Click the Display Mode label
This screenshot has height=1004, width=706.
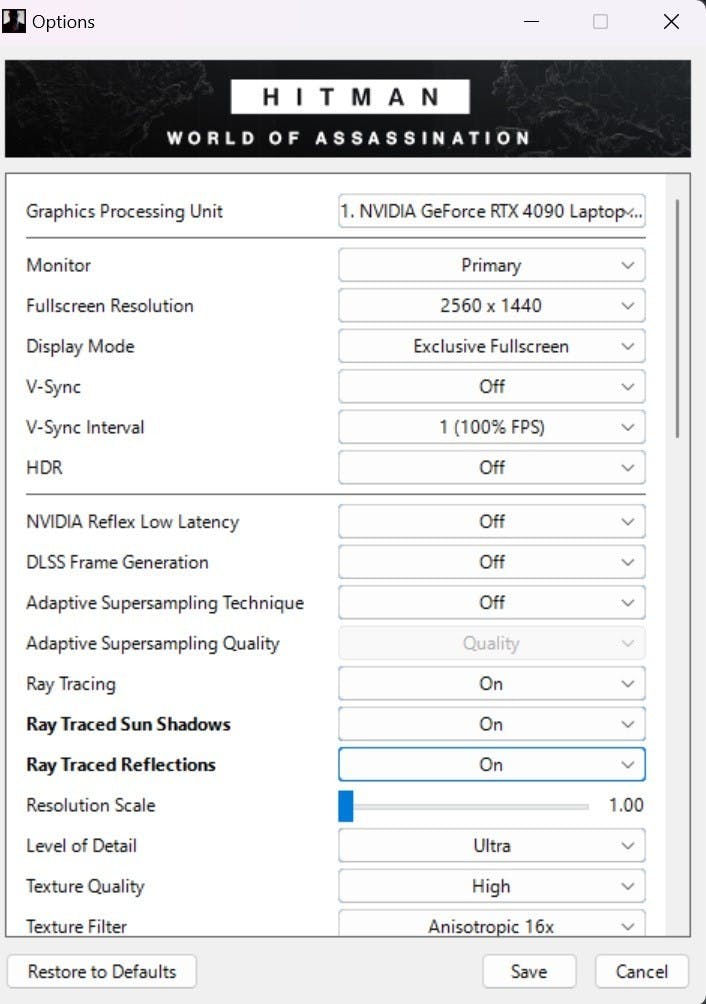click(80, 346)
